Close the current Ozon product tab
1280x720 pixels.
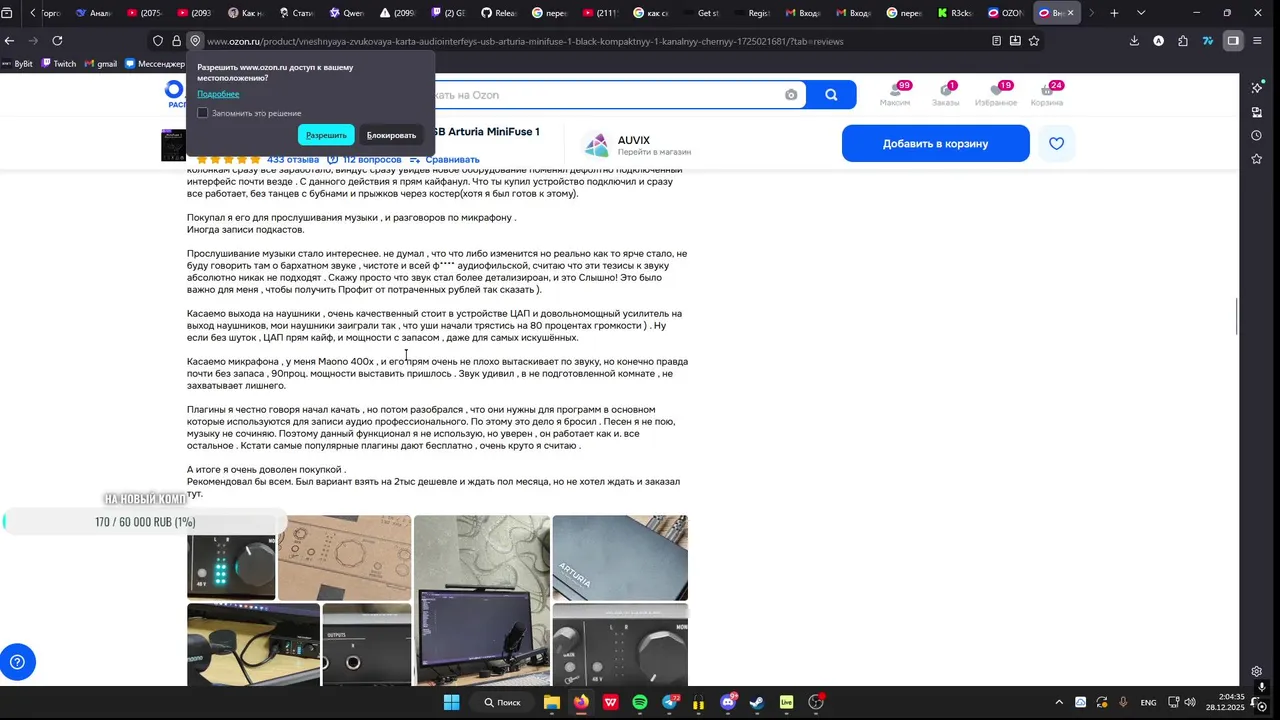(1071, 13)
